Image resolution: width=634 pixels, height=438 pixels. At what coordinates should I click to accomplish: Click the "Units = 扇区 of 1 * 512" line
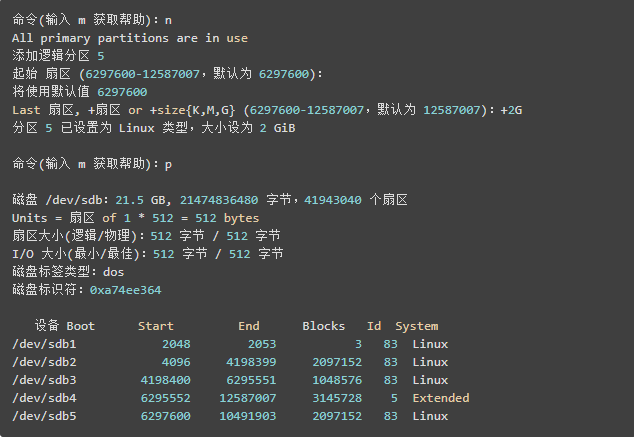(x=135, y=218)
